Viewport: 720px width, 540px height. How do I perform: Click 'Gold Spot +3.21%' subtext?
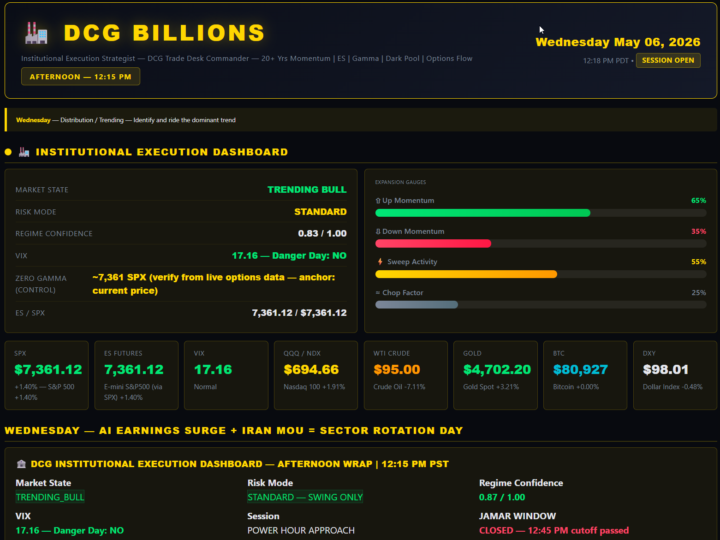tap(491, 387)
